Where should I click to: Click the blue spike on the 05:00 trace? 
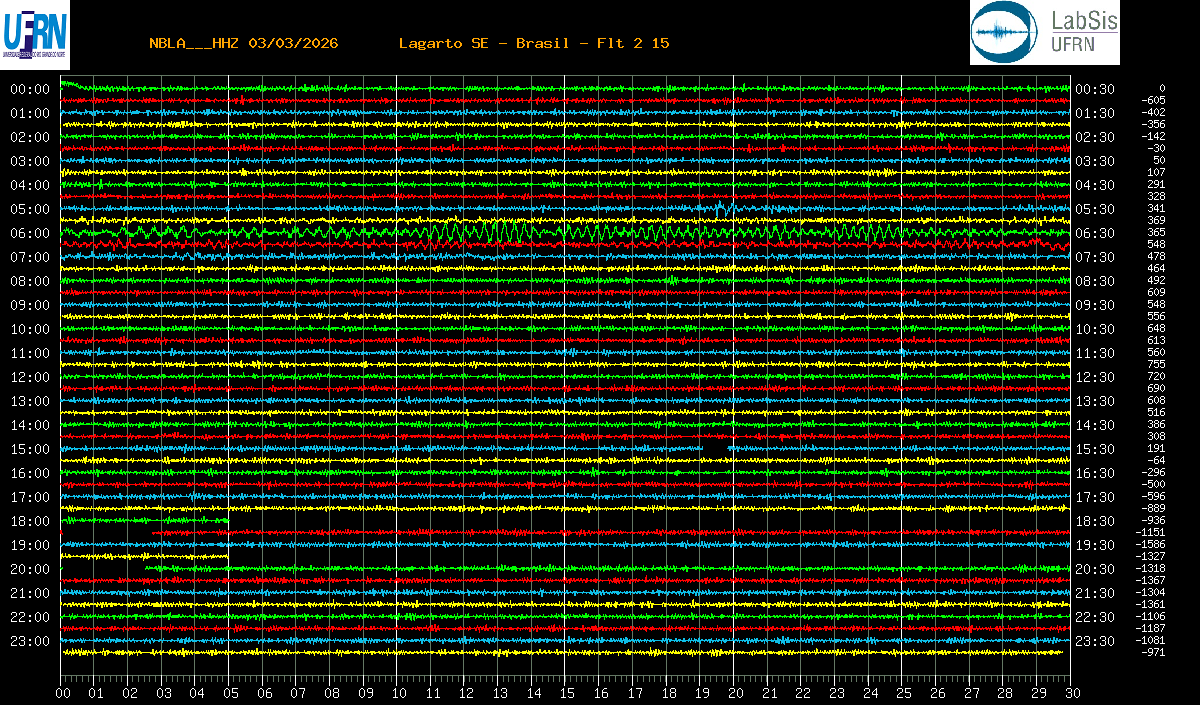pos(721,207)
